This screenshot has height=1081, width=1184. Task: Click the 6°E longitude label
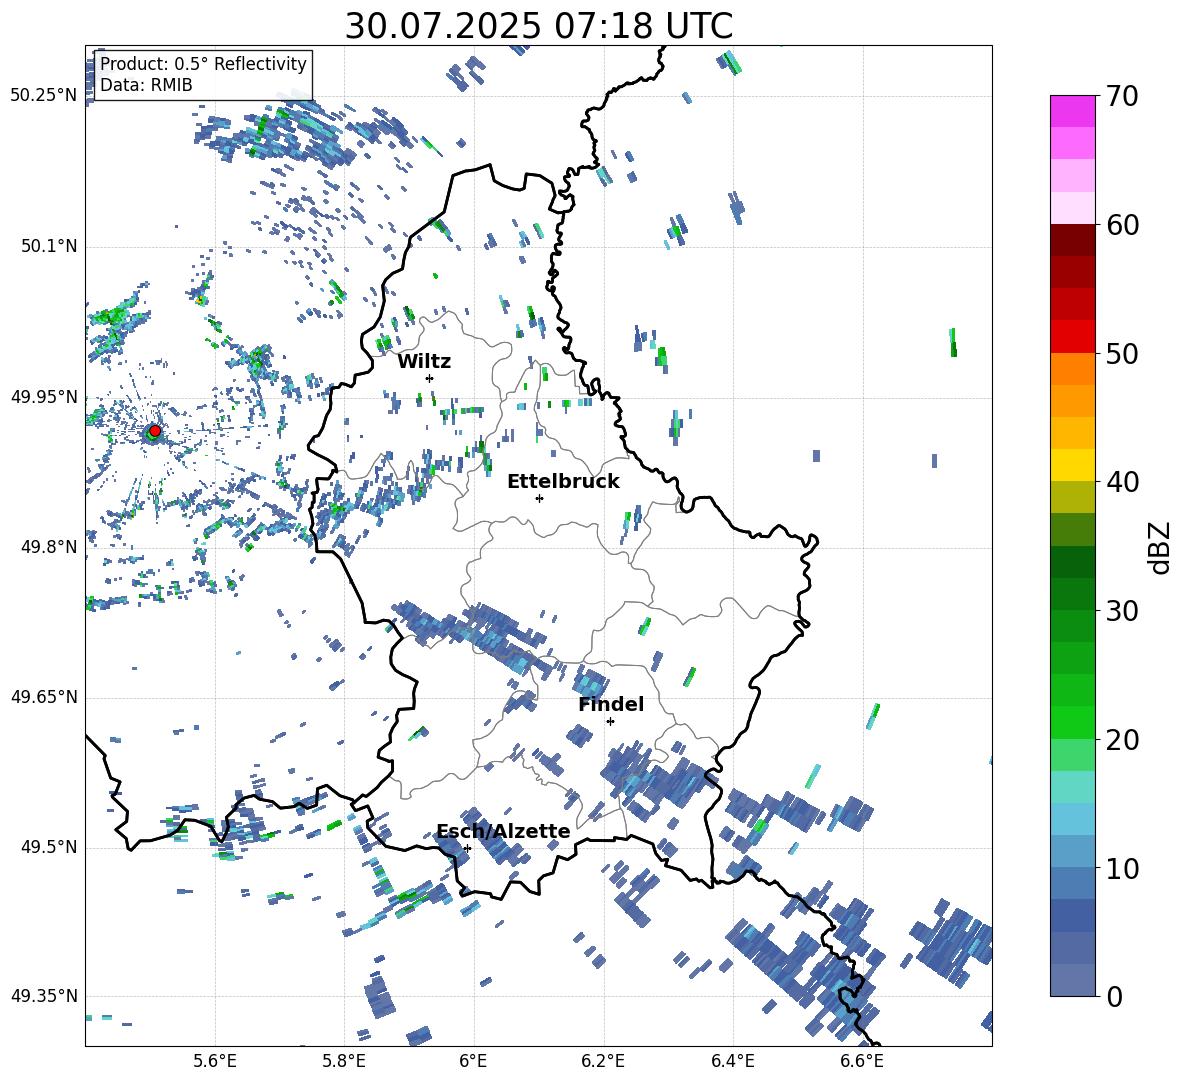pos(473,1061)
